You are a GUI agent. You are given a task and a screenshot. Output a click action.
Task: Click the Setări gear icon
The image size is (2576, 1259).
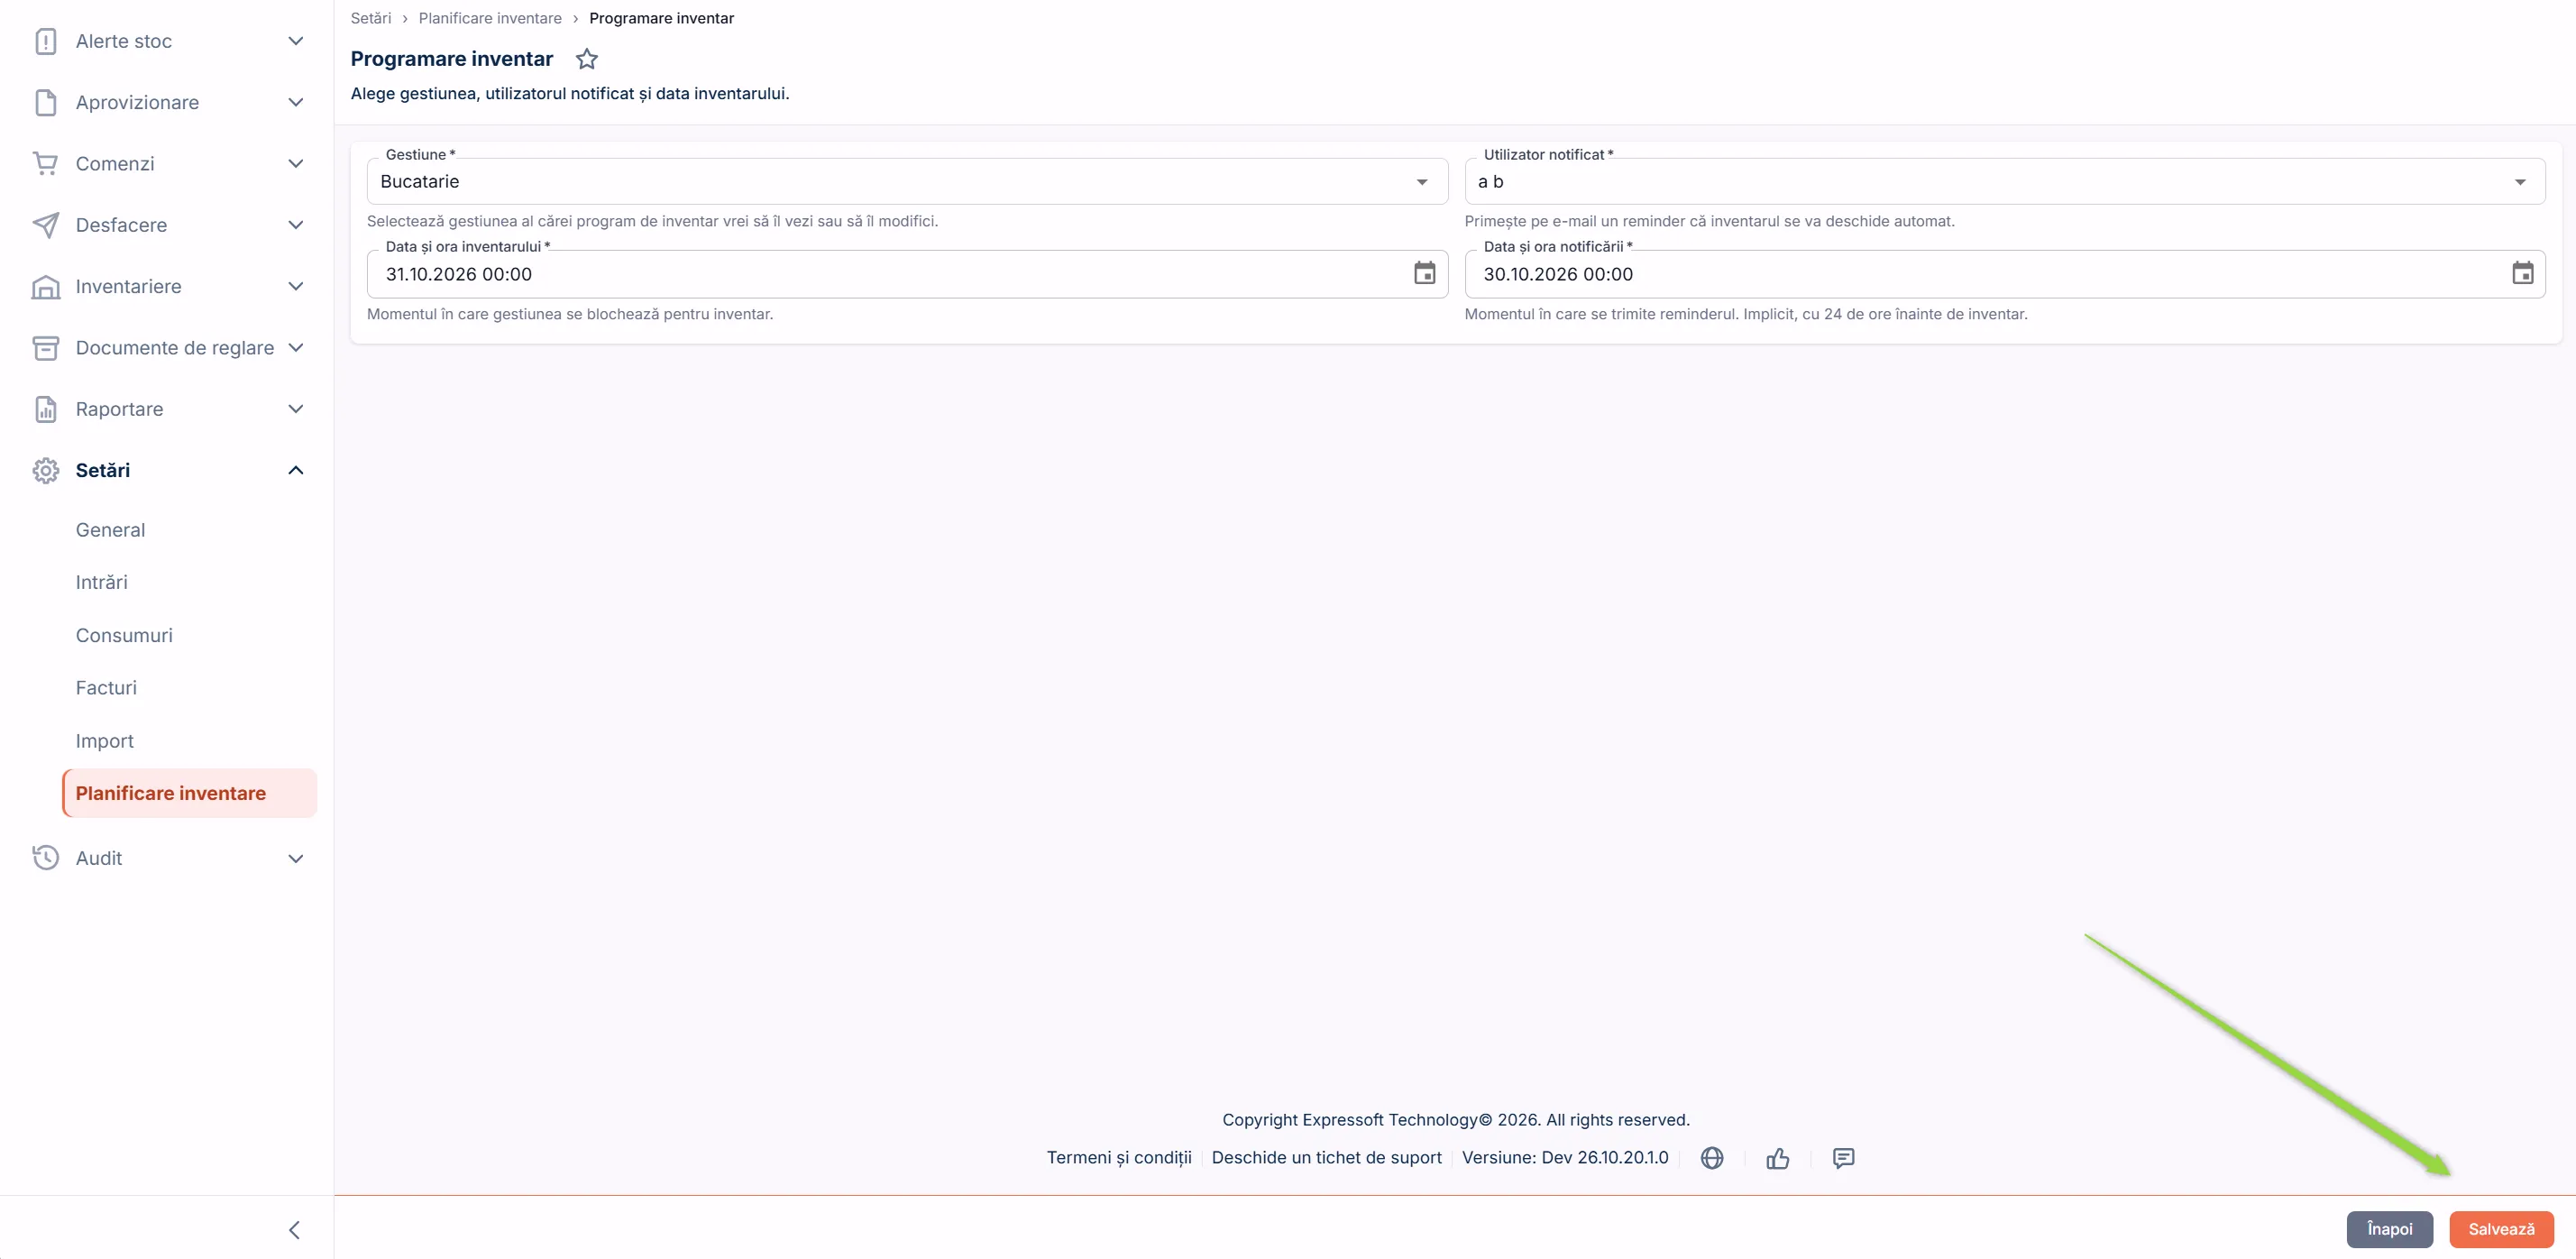tap(45, 470)
